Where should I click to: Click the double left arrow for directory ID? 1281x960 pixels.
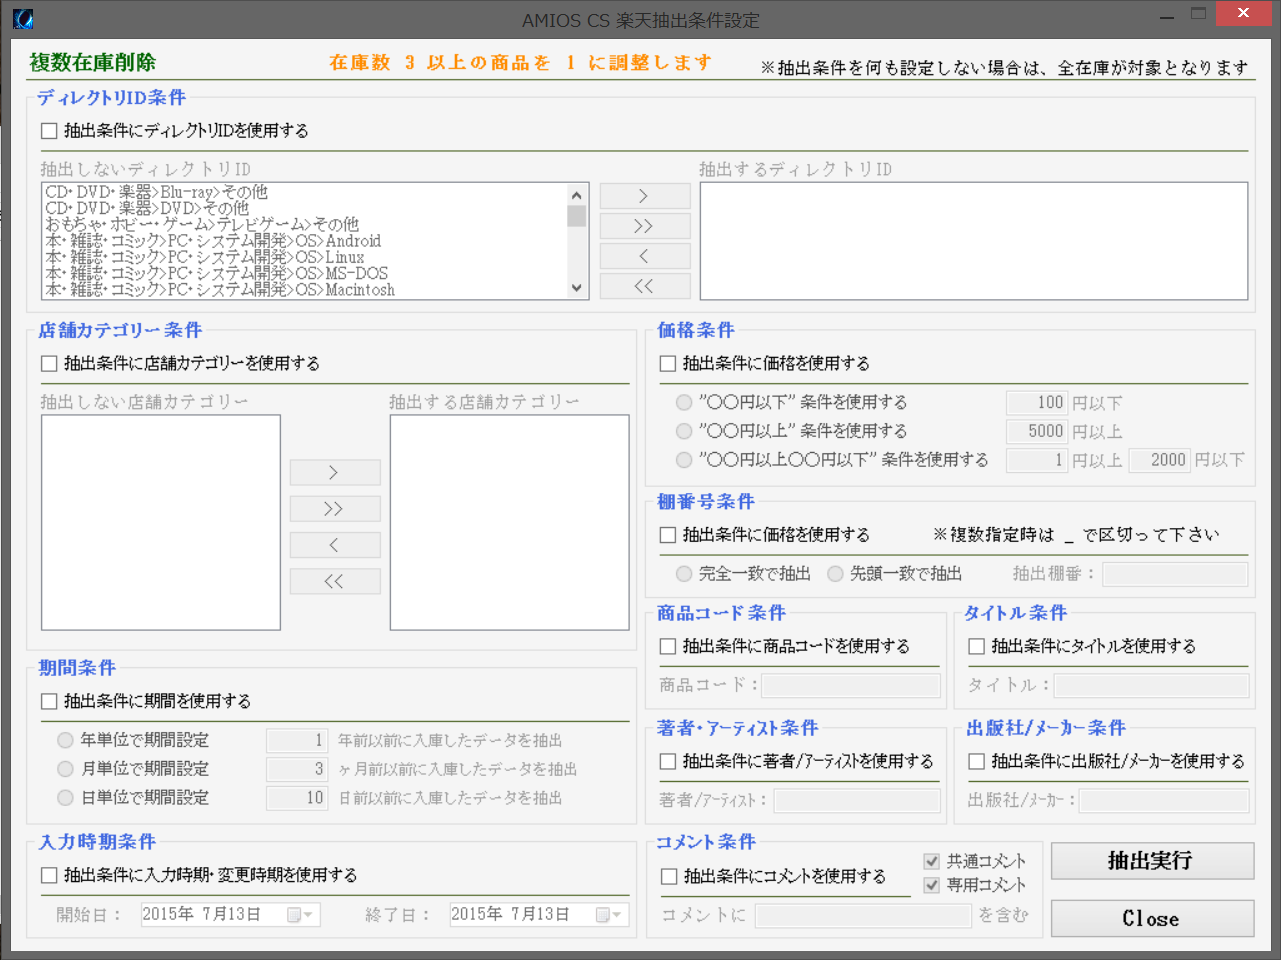coord(645,286)
